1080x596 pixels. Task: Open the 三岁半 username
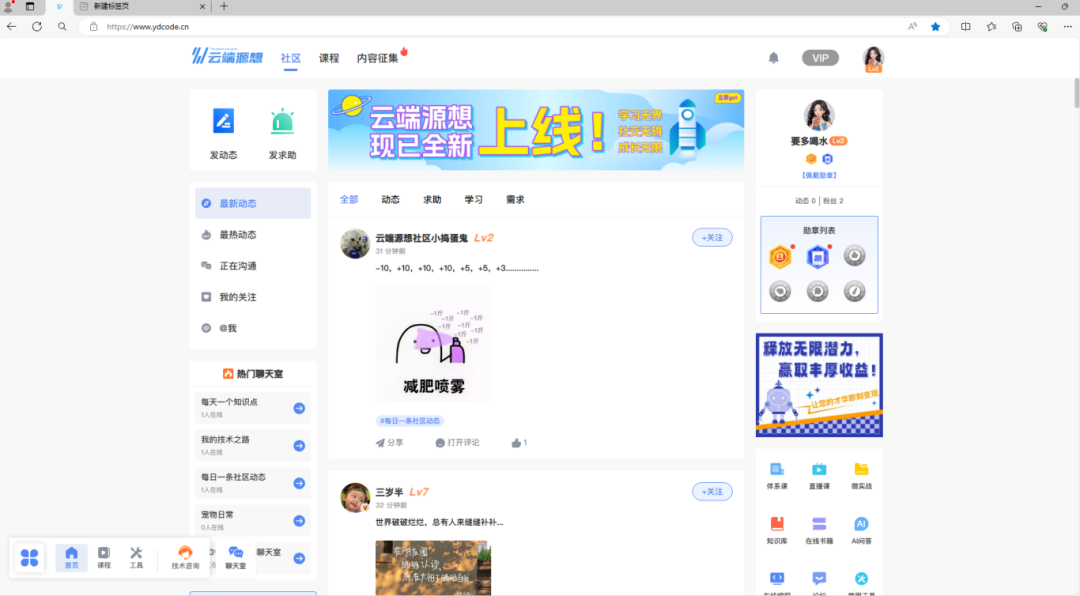[389, 492]
